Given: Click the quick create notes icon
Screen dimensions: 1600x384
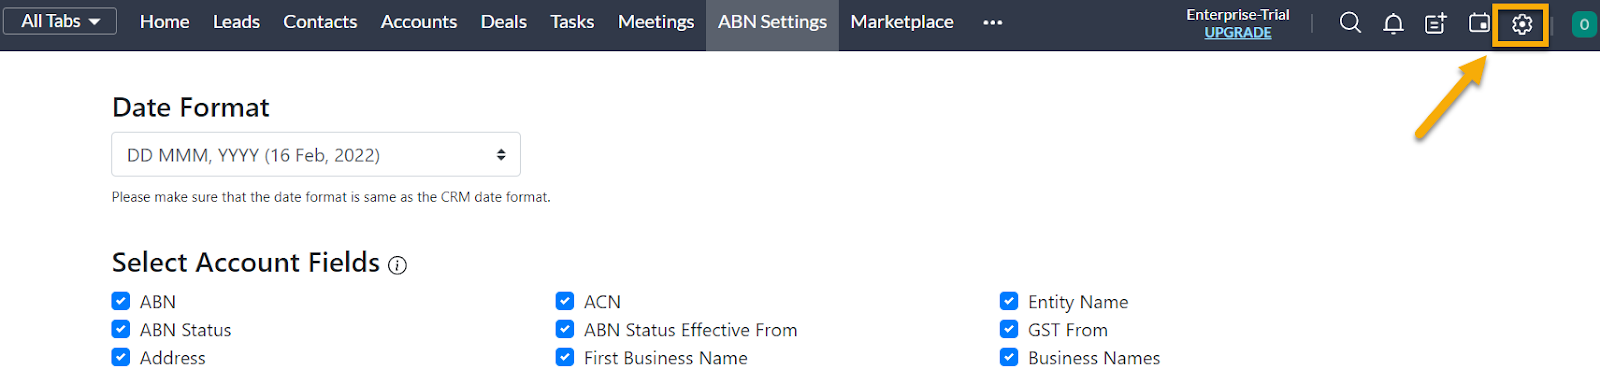Looking at the screenshot, I should click(1436, 23).
